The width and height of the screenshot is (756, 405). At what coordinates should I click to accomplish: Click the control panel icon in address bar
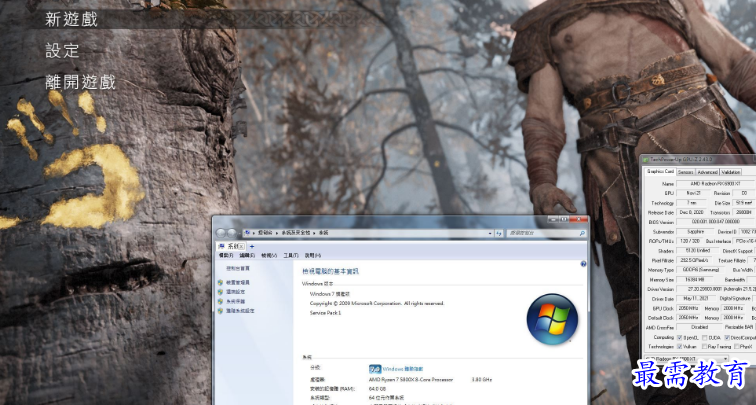point(247,233)
